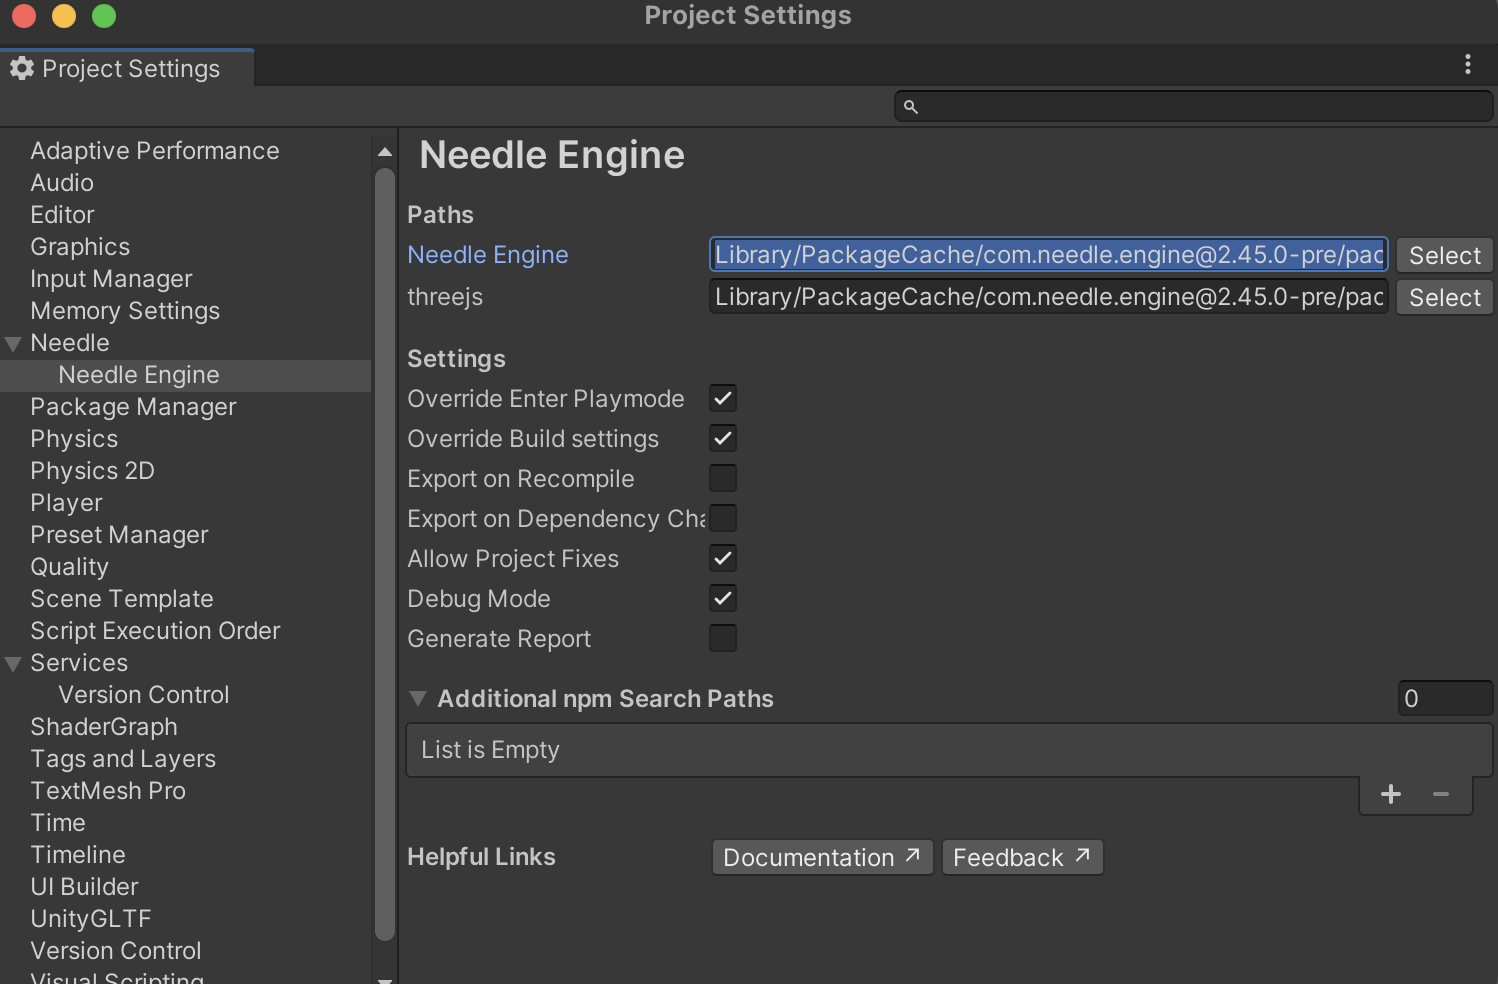This screenshot has width=1498, height=984.
Task: Disable Debug Mode
Action: click(x=722, y=598)
